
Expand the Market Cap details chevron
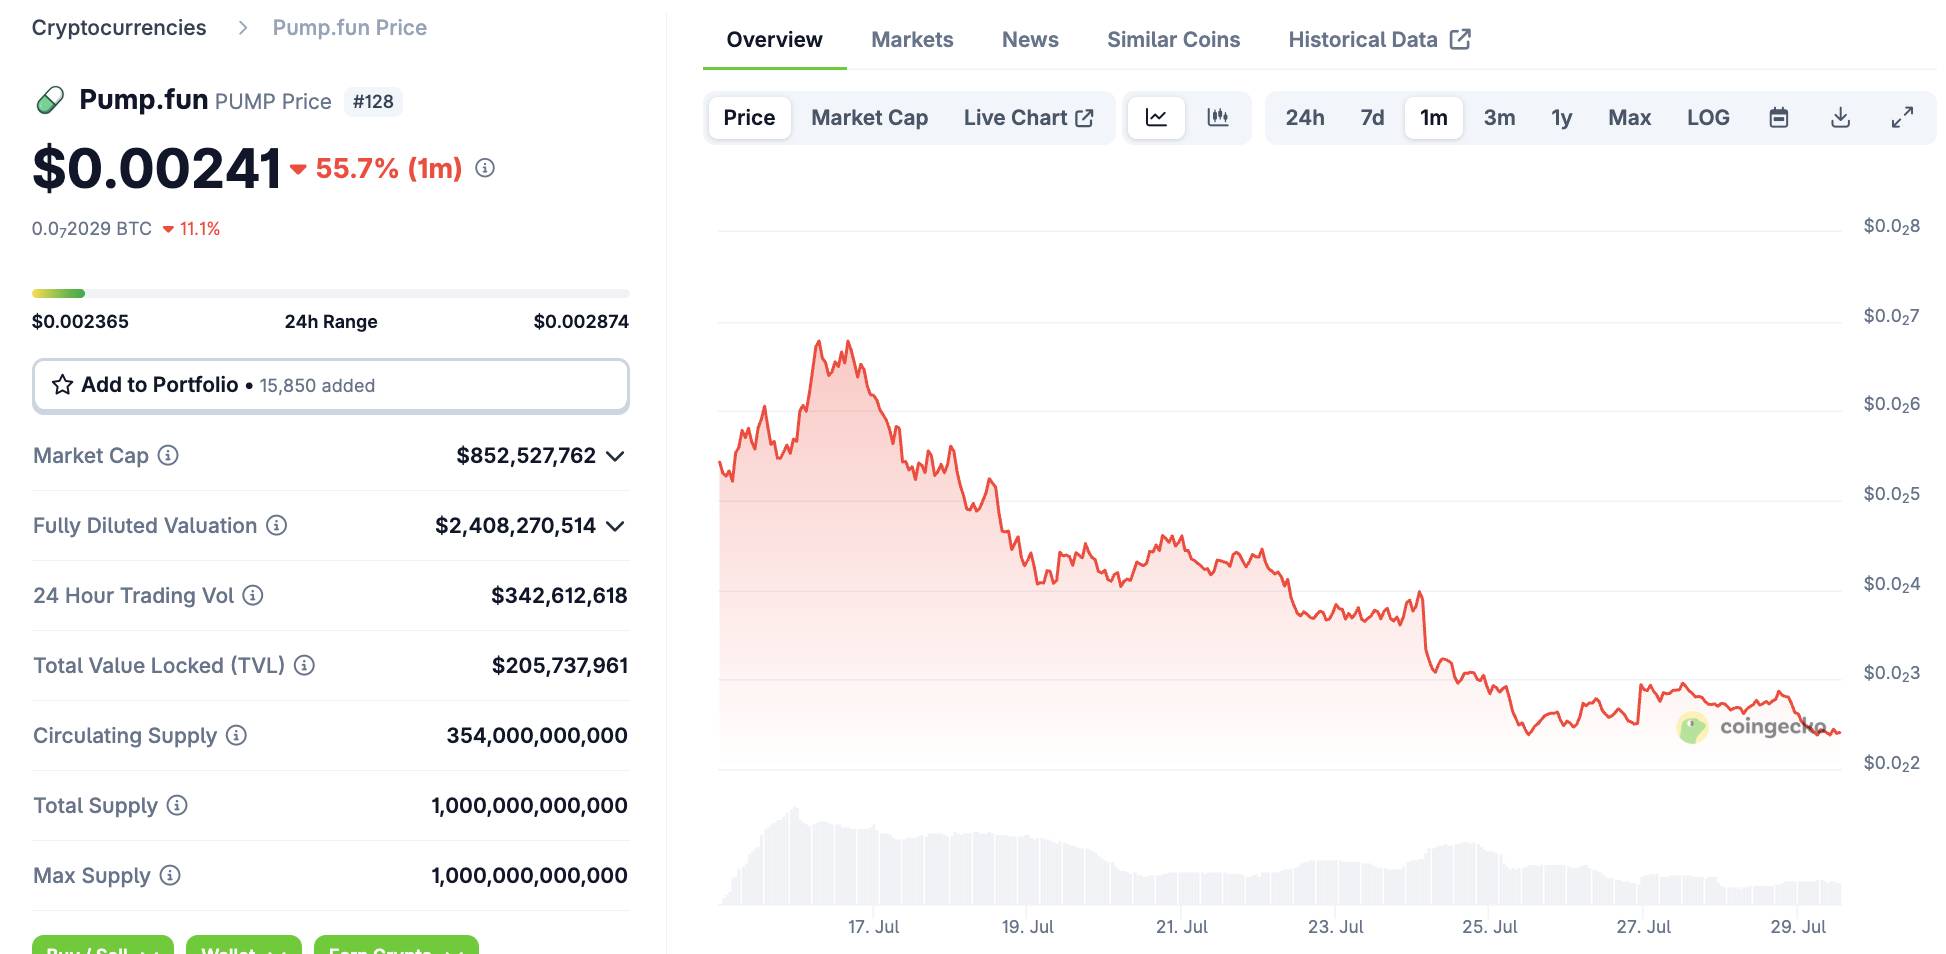[617, 456]
